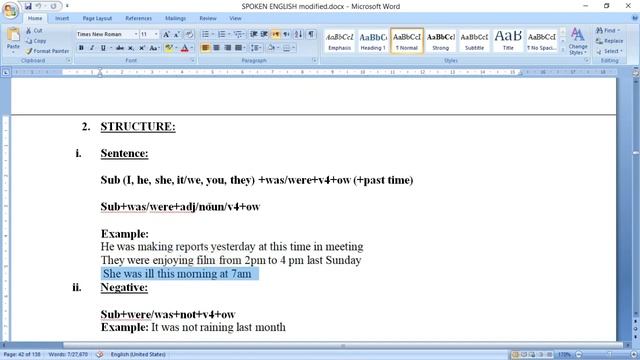640x360 pixels.
Task: Apply text highlight color
Action: [x=168, y=48]
